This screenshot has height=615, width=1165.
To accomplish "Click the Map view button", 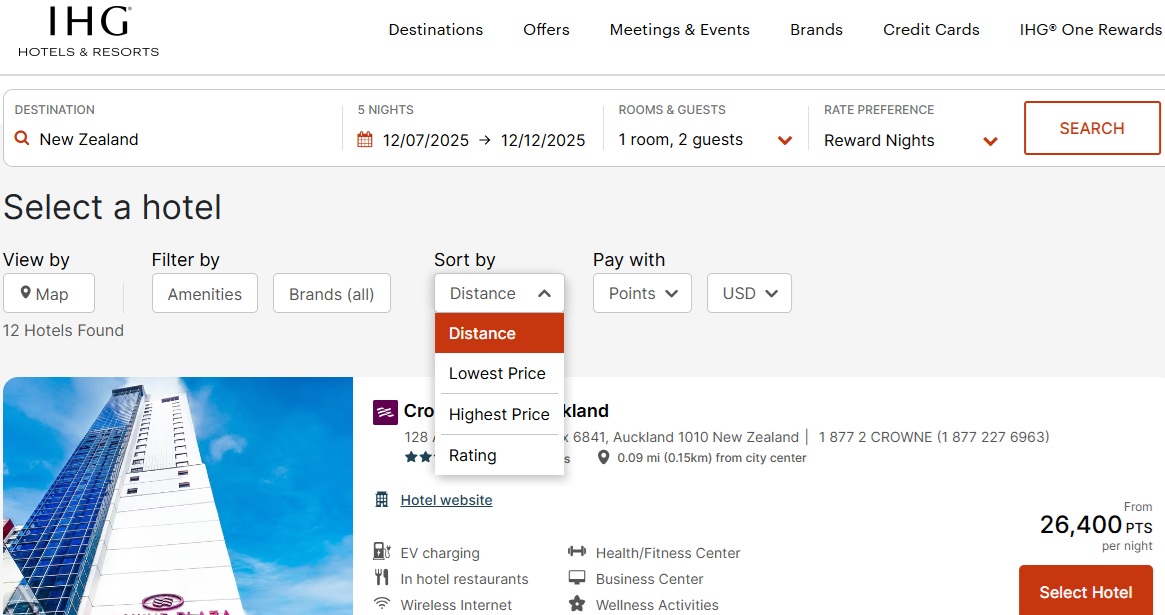I will tap(49, 293).
